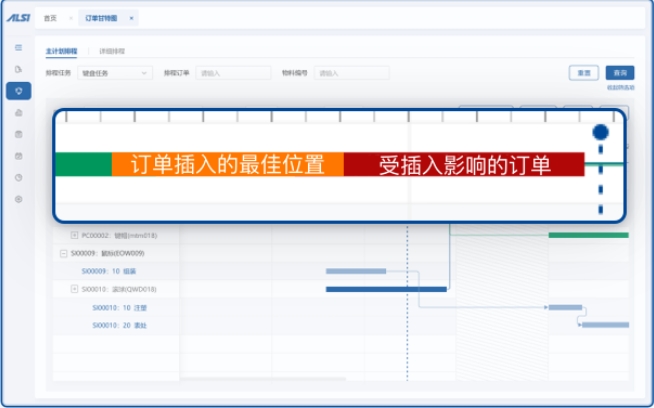
Task: Click the blue timeline marker dot
Action: click(x=600, y=132)
